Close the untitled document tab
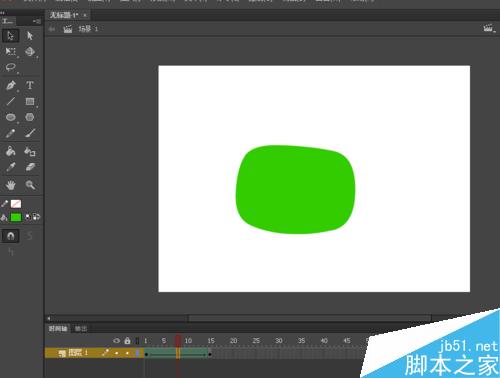500x378 pixels. (85, 15)
